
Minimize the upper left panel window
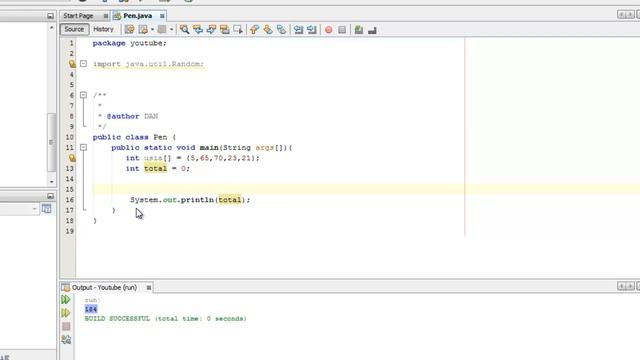pos(50,16)
